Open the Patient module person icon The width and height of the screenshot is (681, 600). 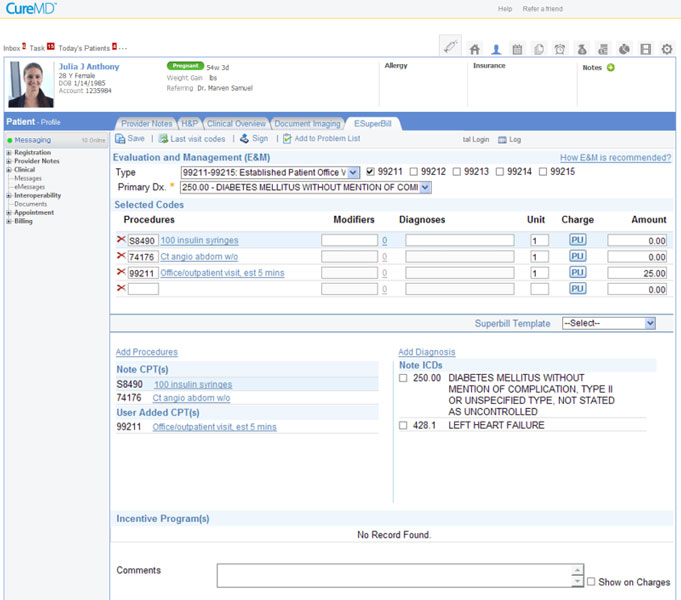(x=496, y=50)
